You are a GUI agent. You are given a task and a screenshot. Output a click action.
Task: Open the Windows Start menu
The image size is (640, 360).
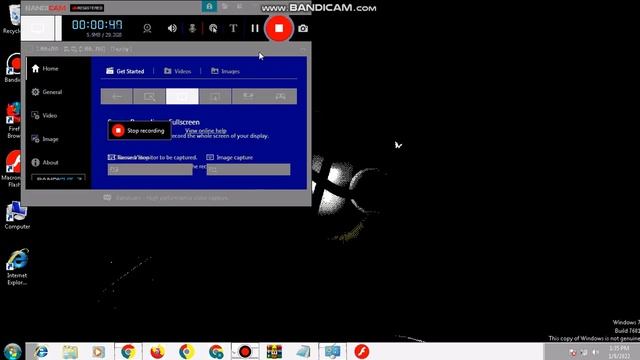coord(12,351)
